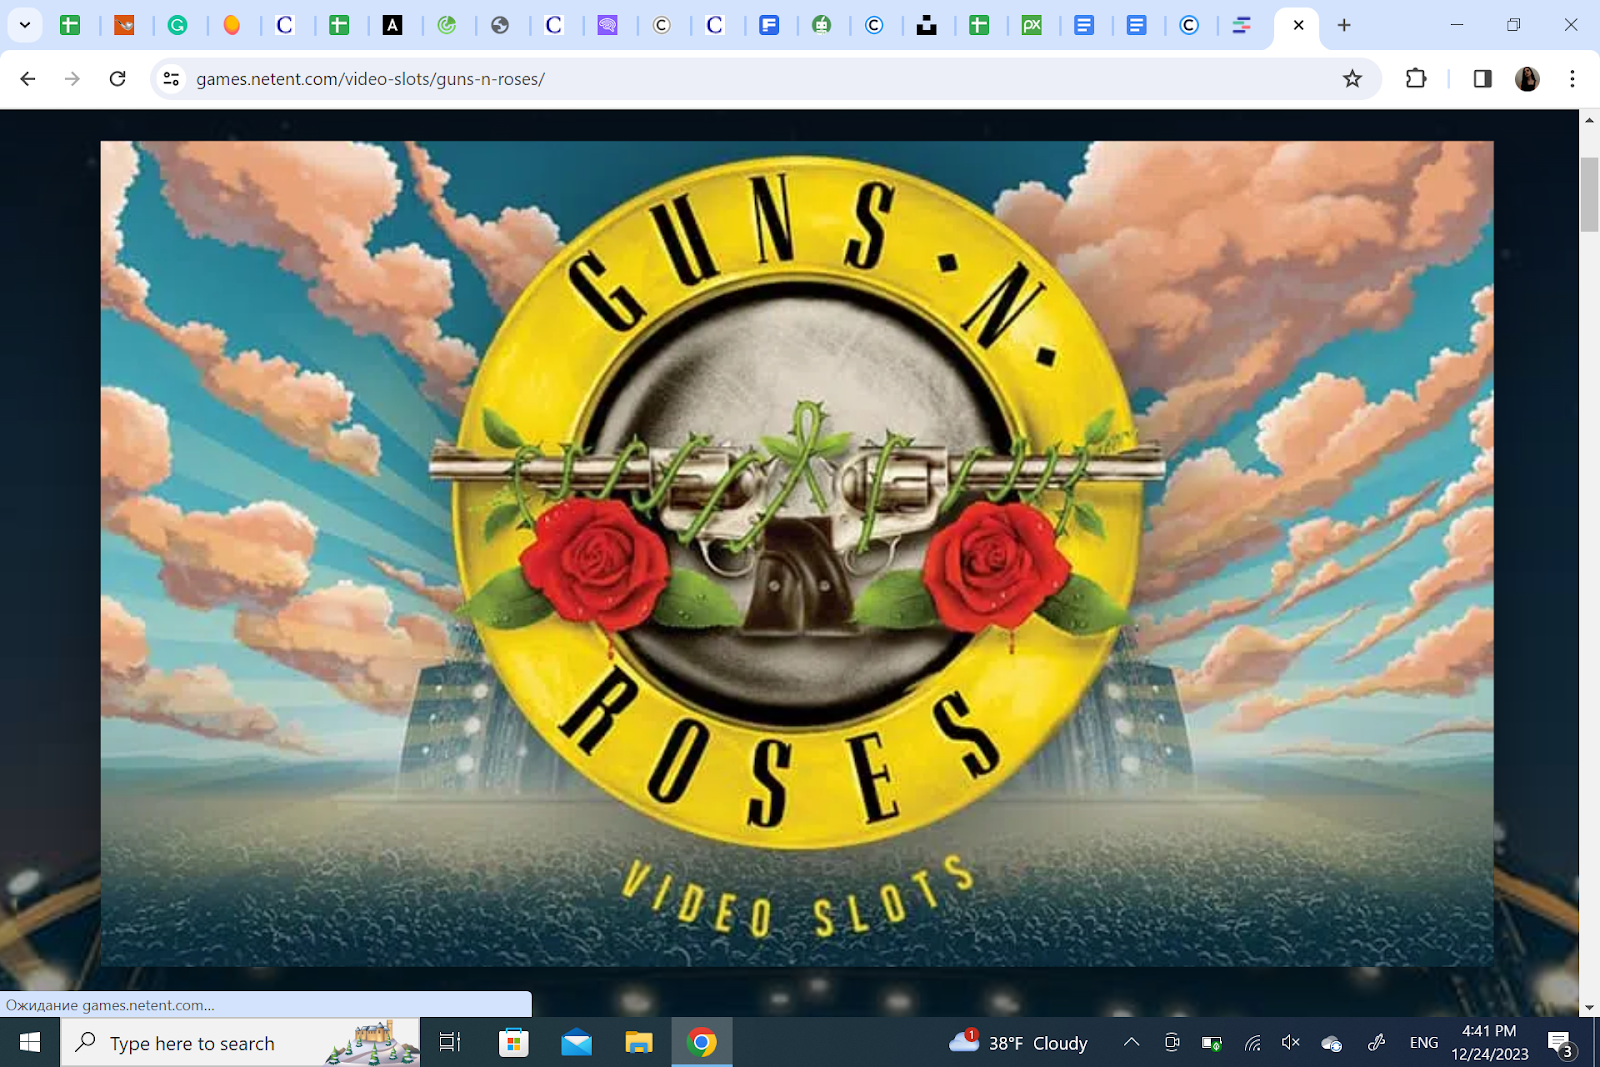Switch to the Grammarly green G tab
The width and height of the screenshot is (1600, 1067).
point(178,25)
